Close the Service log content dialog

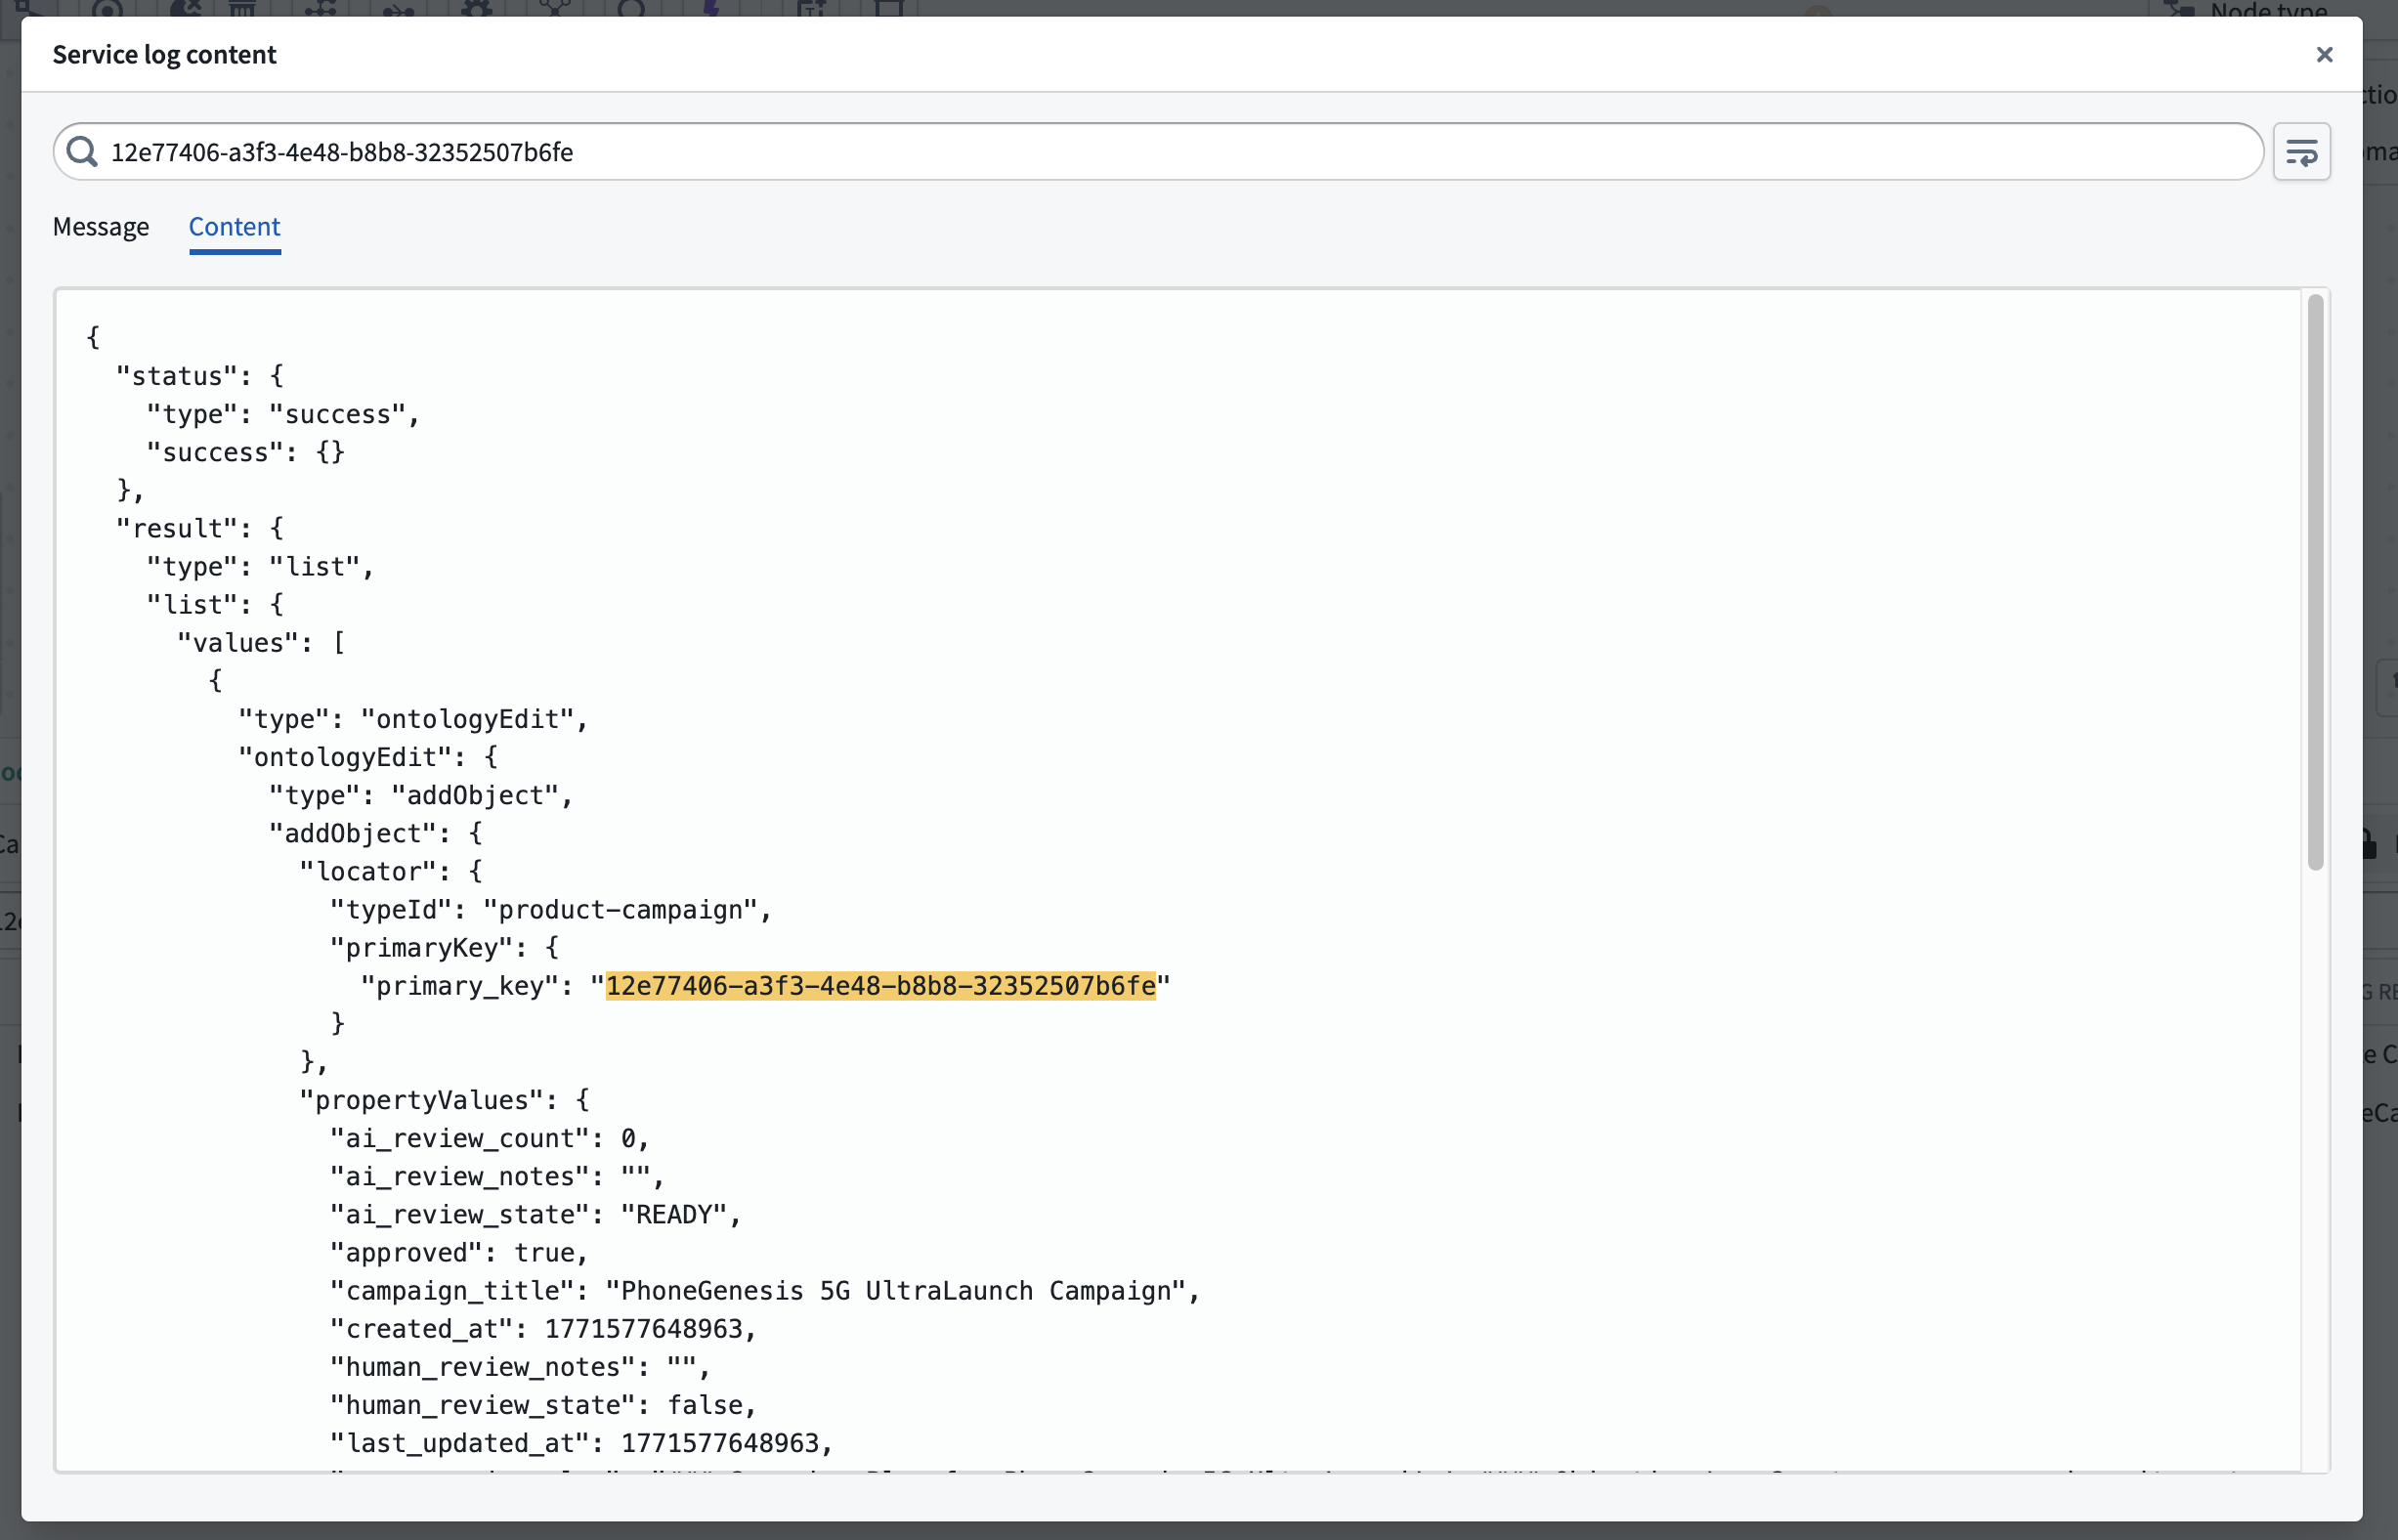click(2325, 54)
